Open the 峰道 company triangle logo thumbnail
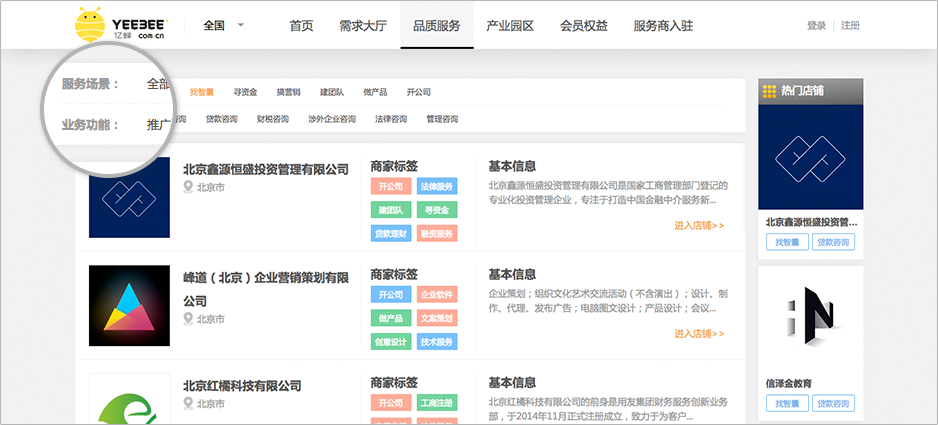This screenshot has width=938, height=425. [129, 306]
